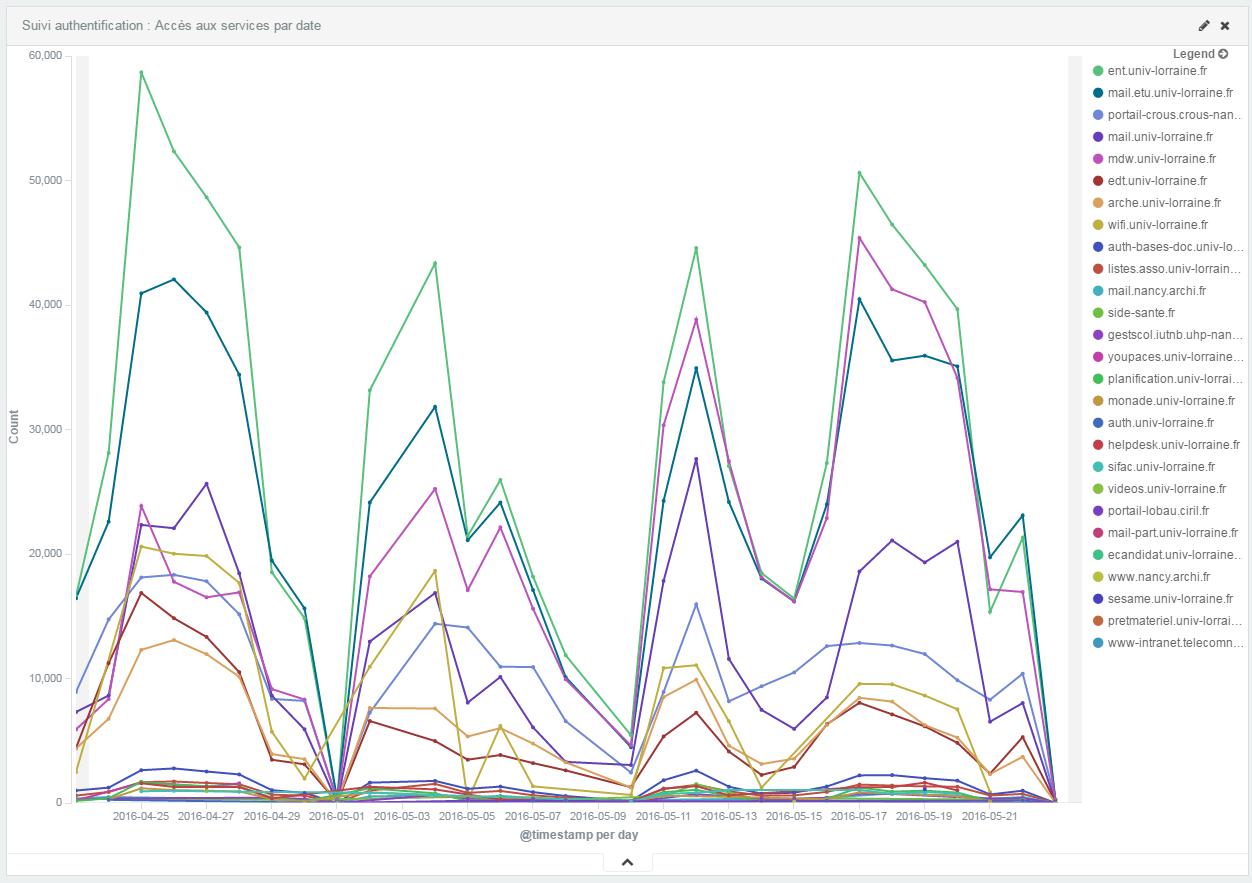The width and height of the screenshot is (1252, 883).
Task: Click the orange arche.univ-lorraine.fr legend dot
Action: point(1098,203)
